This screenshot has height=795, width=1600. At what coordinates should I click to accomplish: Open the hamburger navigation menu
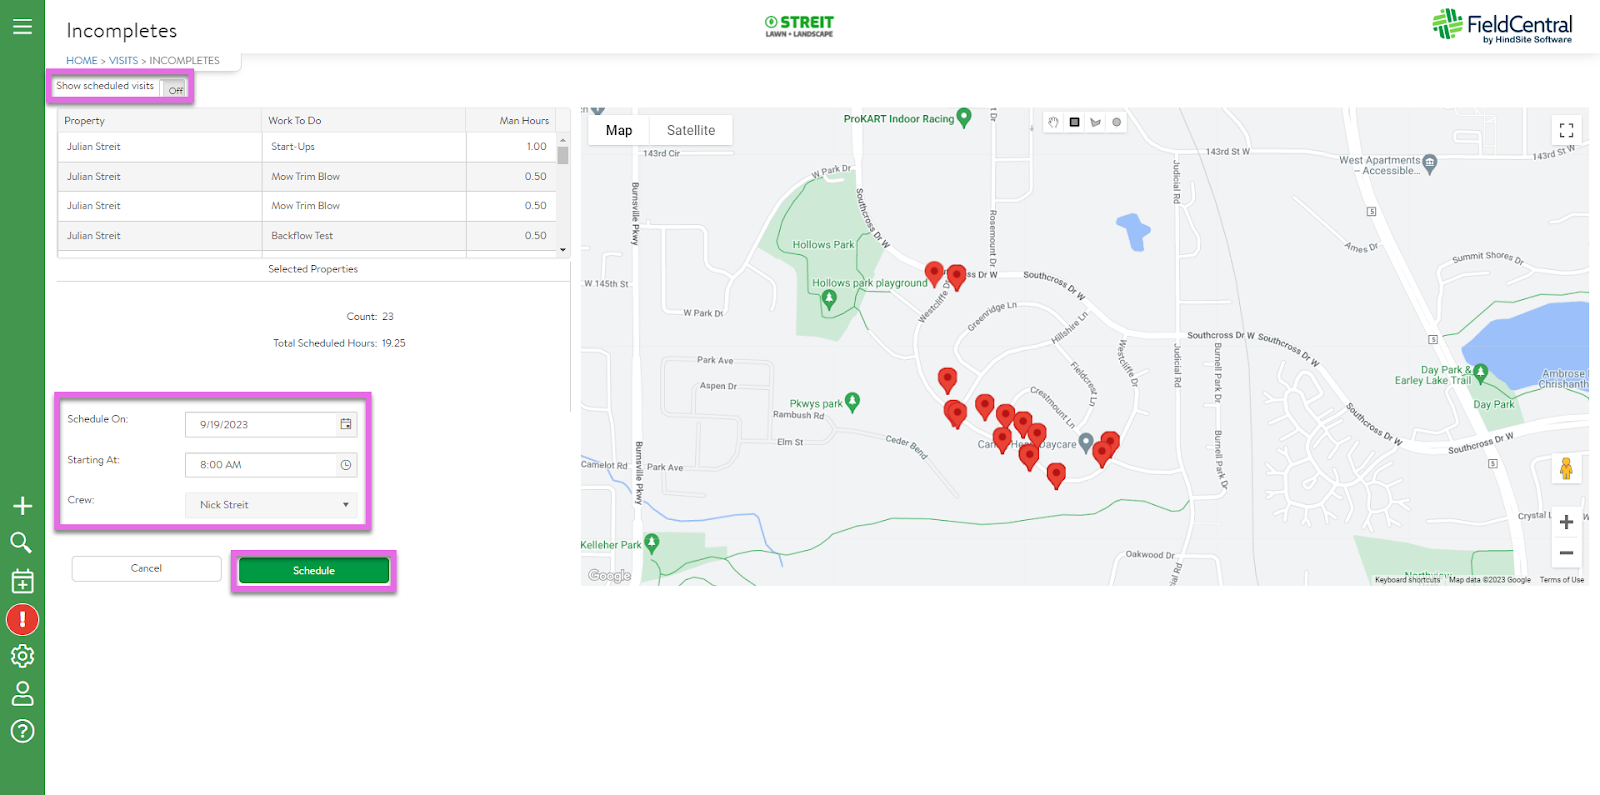point(22,27)
